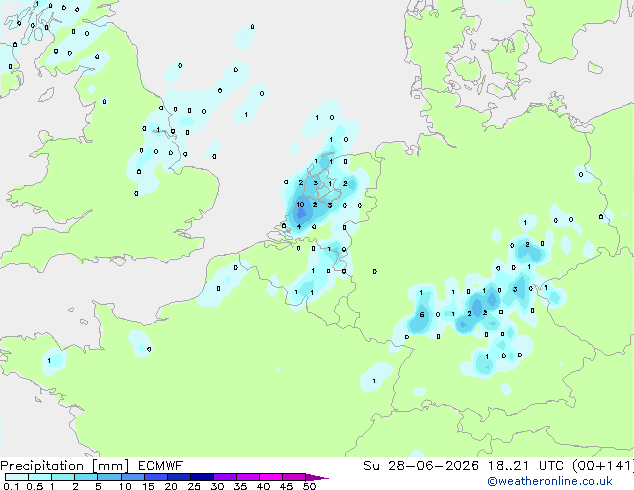
Task: Click the "Precipitation [mm]" title text
Action: (65, 466)
